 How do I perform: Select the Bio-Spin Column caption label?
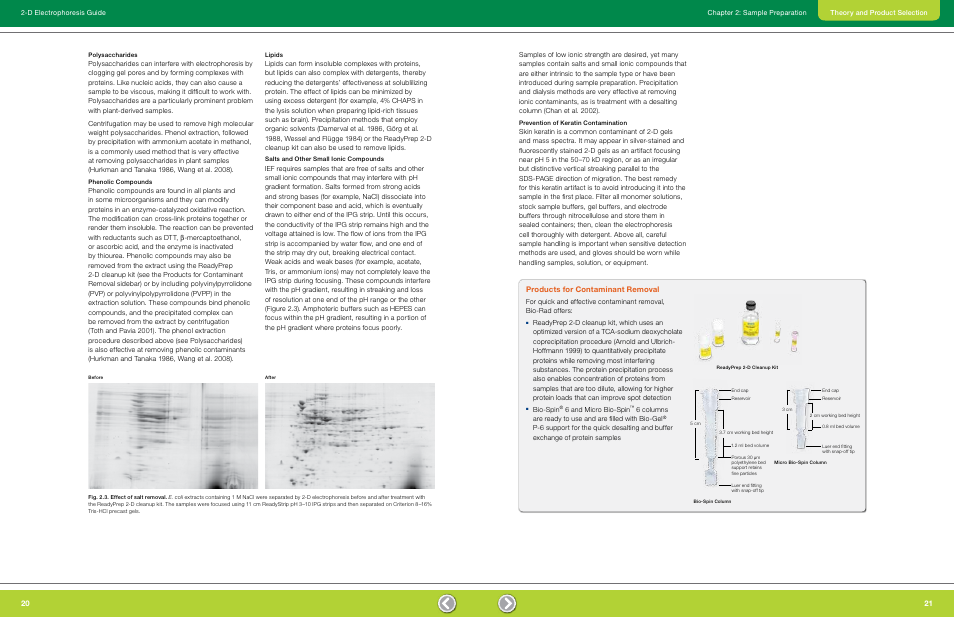712,501
